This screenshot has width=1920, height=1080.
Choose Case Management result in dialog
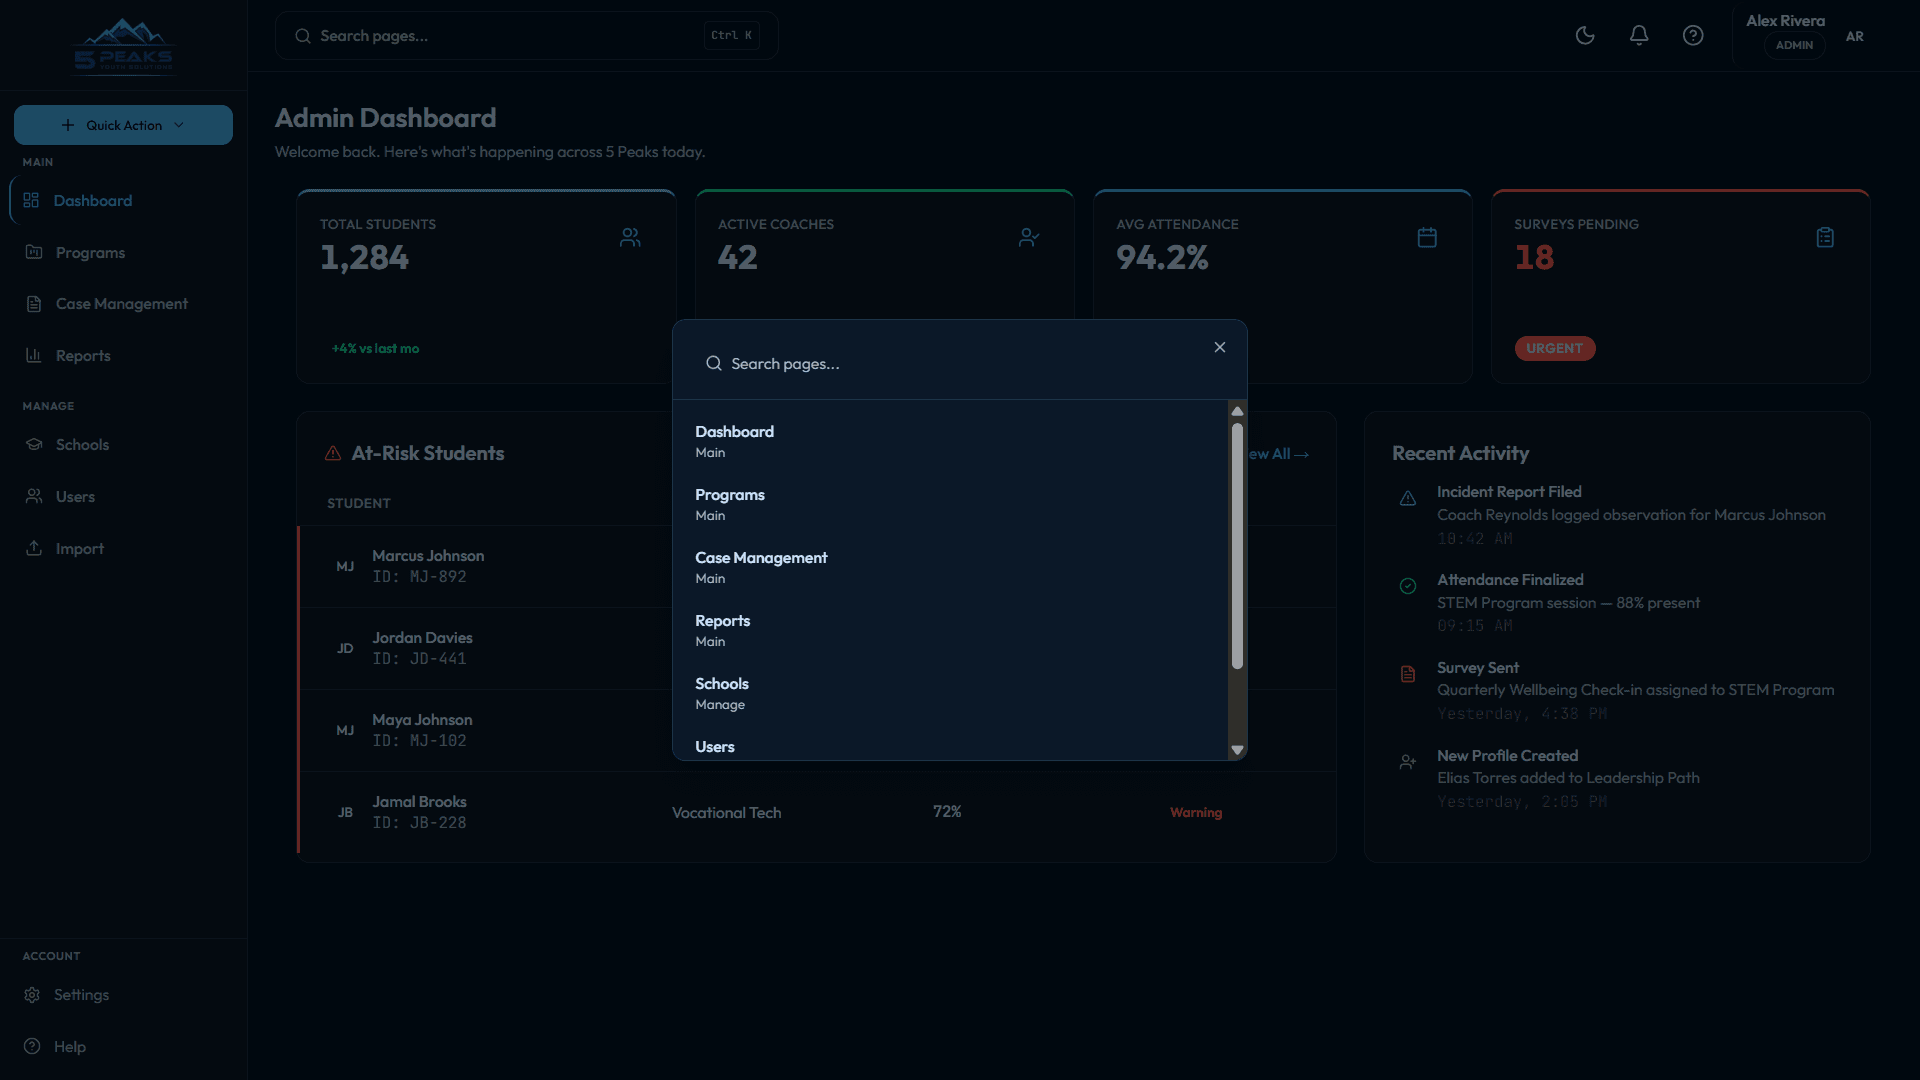click(950, 567)
